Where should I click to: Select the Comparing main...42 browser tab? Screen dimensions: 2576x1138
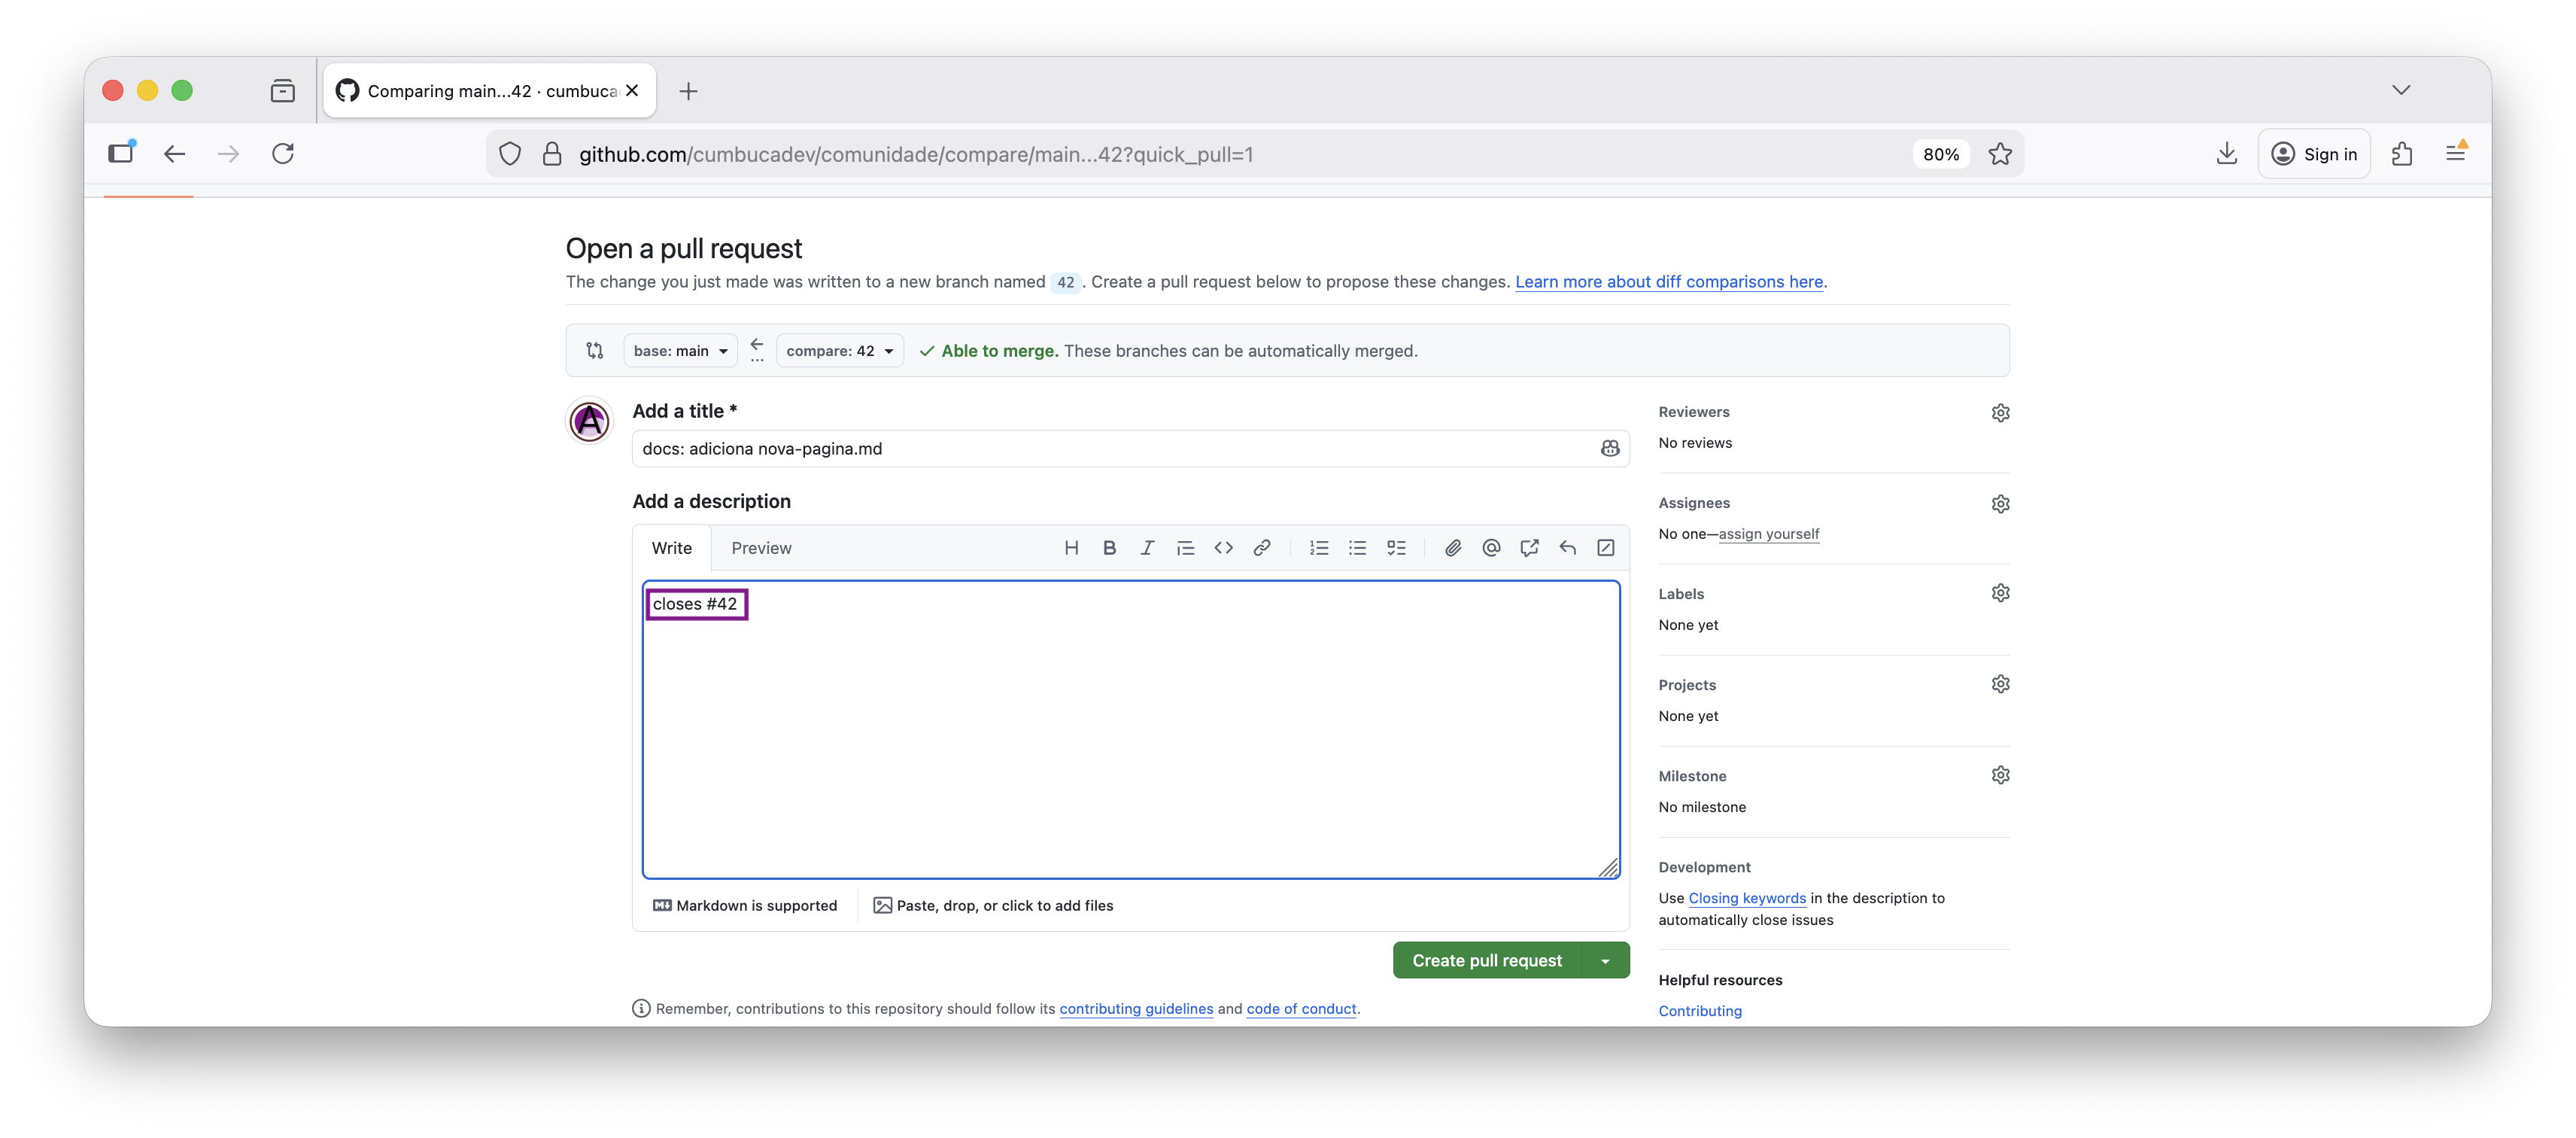point(489,91)
